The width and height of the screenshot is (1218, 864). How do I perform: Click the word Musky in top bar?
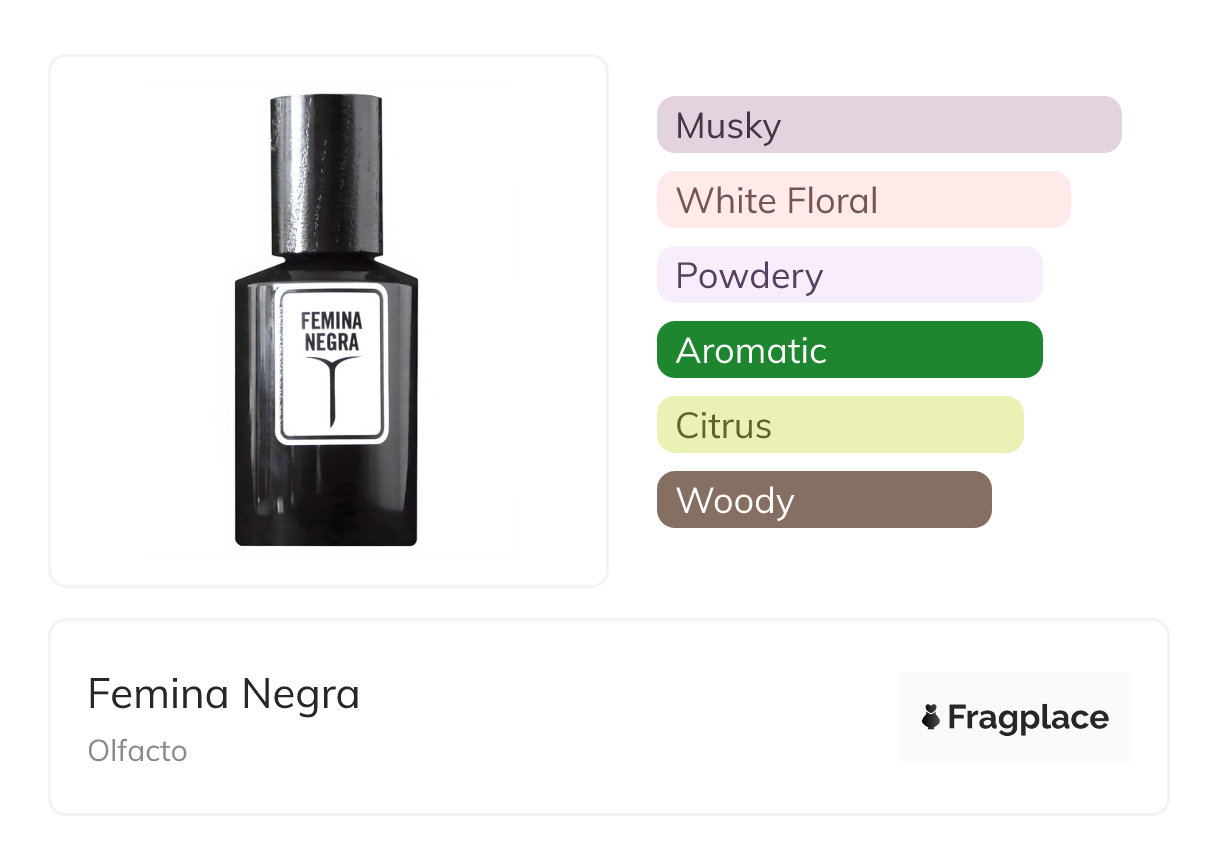click(x=728, y=126)
